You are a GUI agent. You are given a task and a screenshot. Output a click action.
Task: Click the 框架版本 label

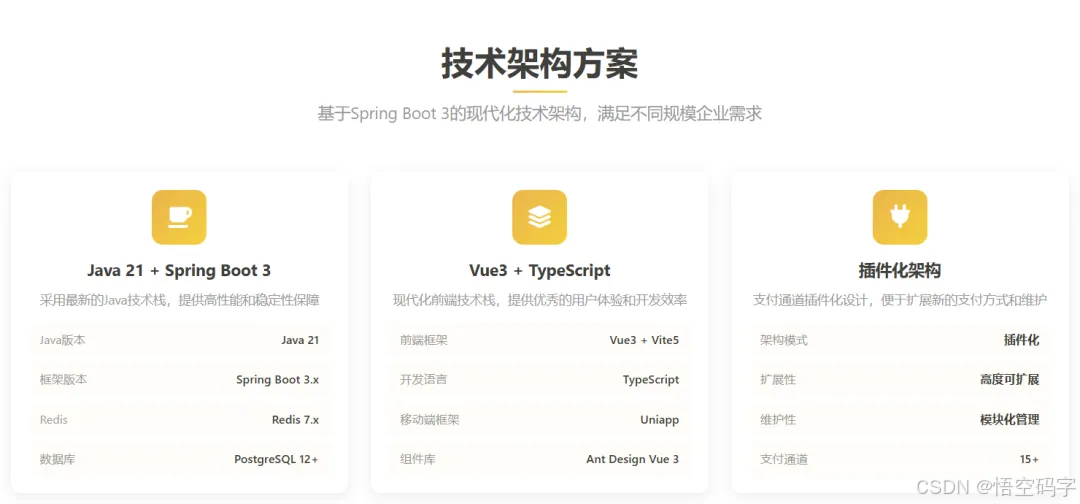63,379
